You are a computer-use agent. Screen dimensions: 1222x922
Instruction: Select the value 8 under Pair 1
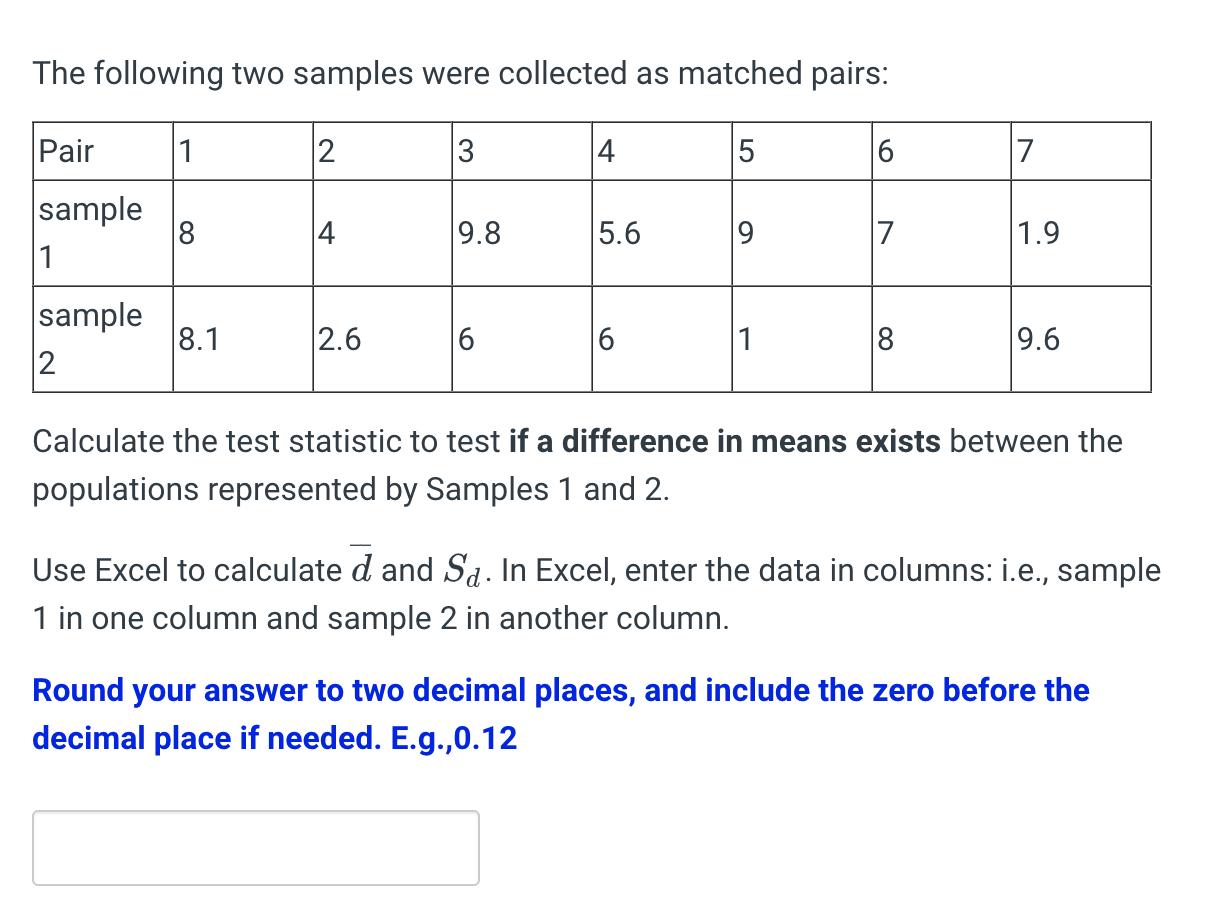[x=186, y=233]
